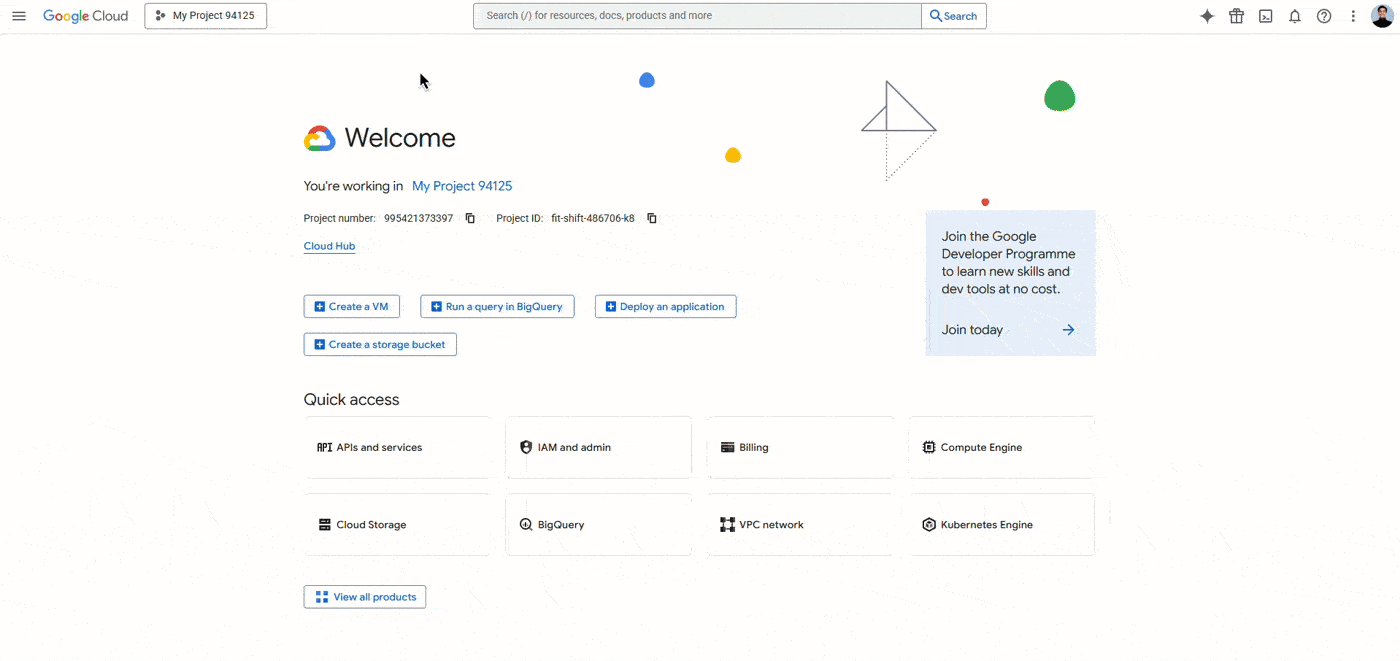The width and height of the screenshot is (1400, 661).
Task: Open the navigation hamburger menu
Action: [x=18, y=15]
